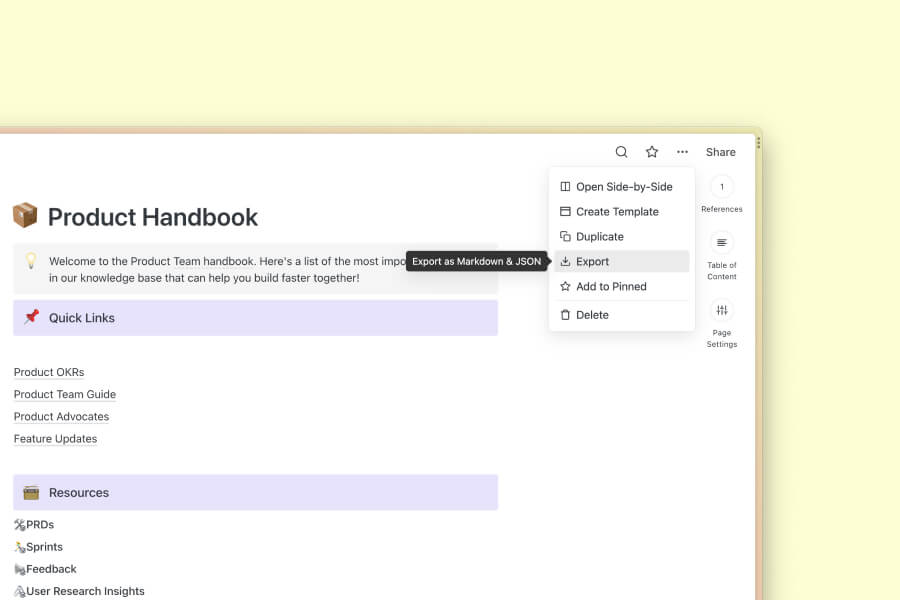Screen dimensions: 900x600
Task: Pin page using Add to Pinned
Action: [x=611, y=287]
